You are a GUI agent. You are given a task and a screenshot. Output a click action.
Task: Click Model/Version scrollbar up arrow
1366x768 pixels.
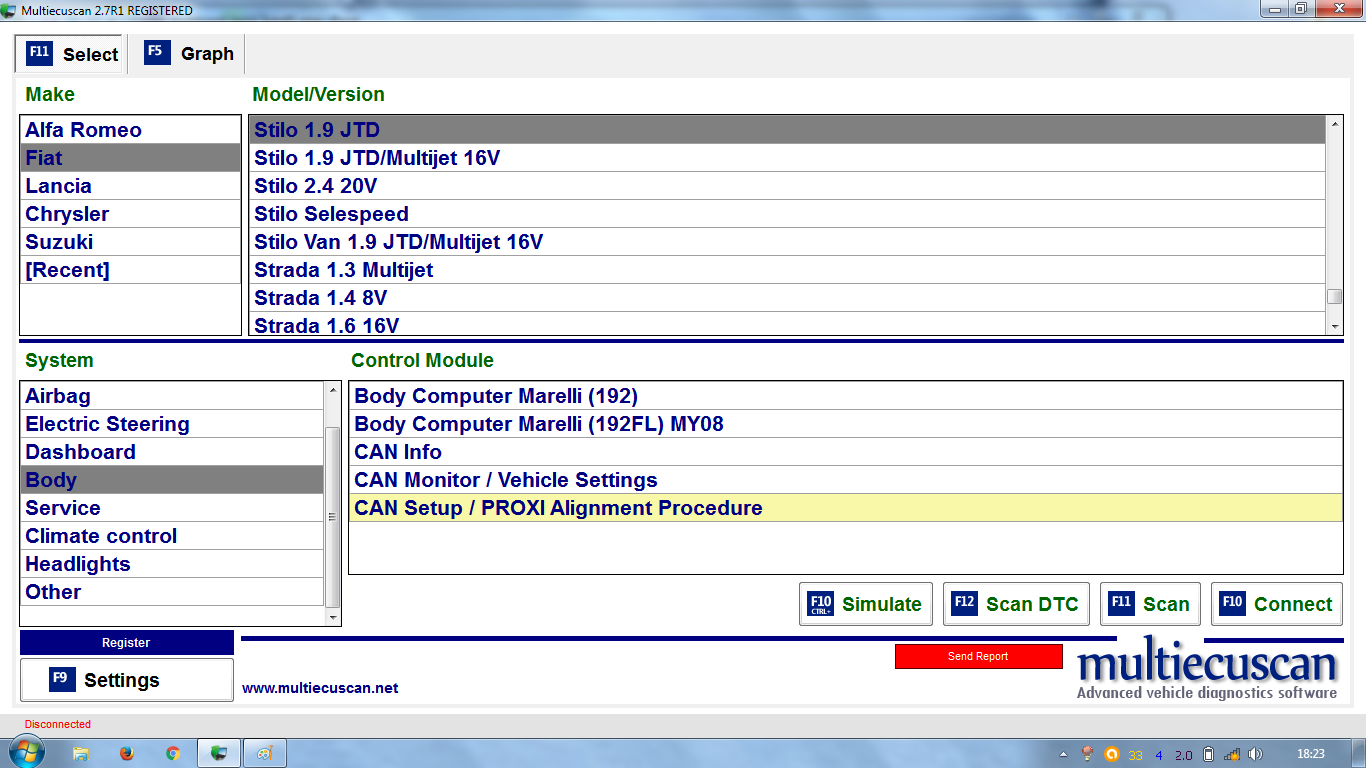point(1334,125)
